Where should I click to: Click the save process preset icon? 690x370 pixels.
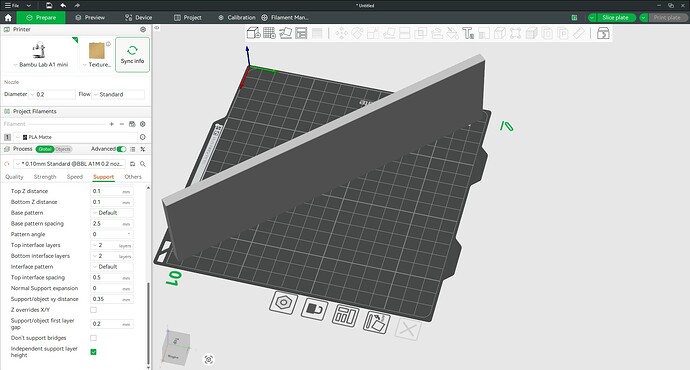(132, 164)
